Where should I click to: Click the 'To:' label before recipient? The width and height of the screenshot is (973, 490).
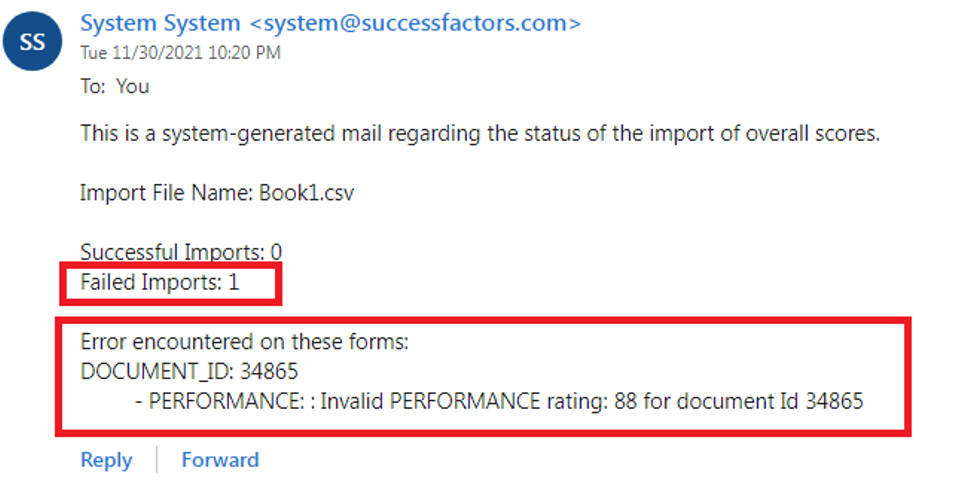93,86
